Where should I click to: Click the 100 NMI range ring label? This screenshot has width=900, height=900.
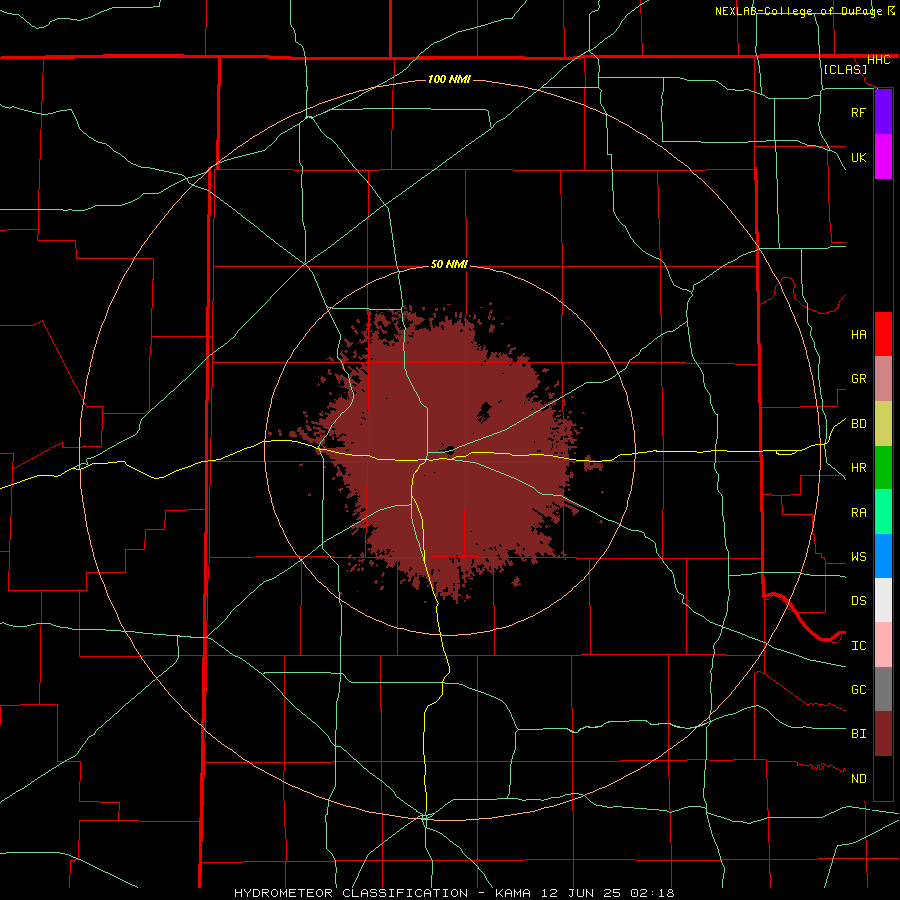click(x=449, y=79)
